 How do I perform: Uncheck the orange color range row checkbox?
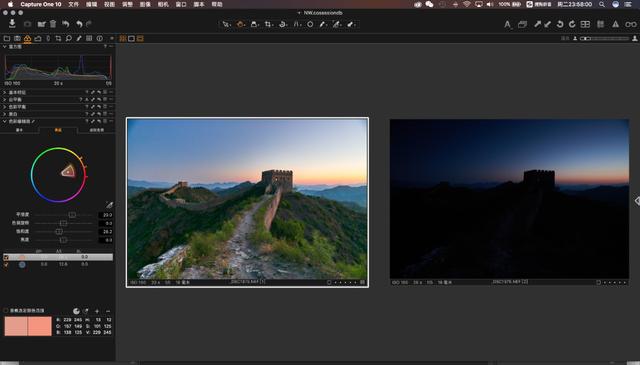click(x=6, y=257)
